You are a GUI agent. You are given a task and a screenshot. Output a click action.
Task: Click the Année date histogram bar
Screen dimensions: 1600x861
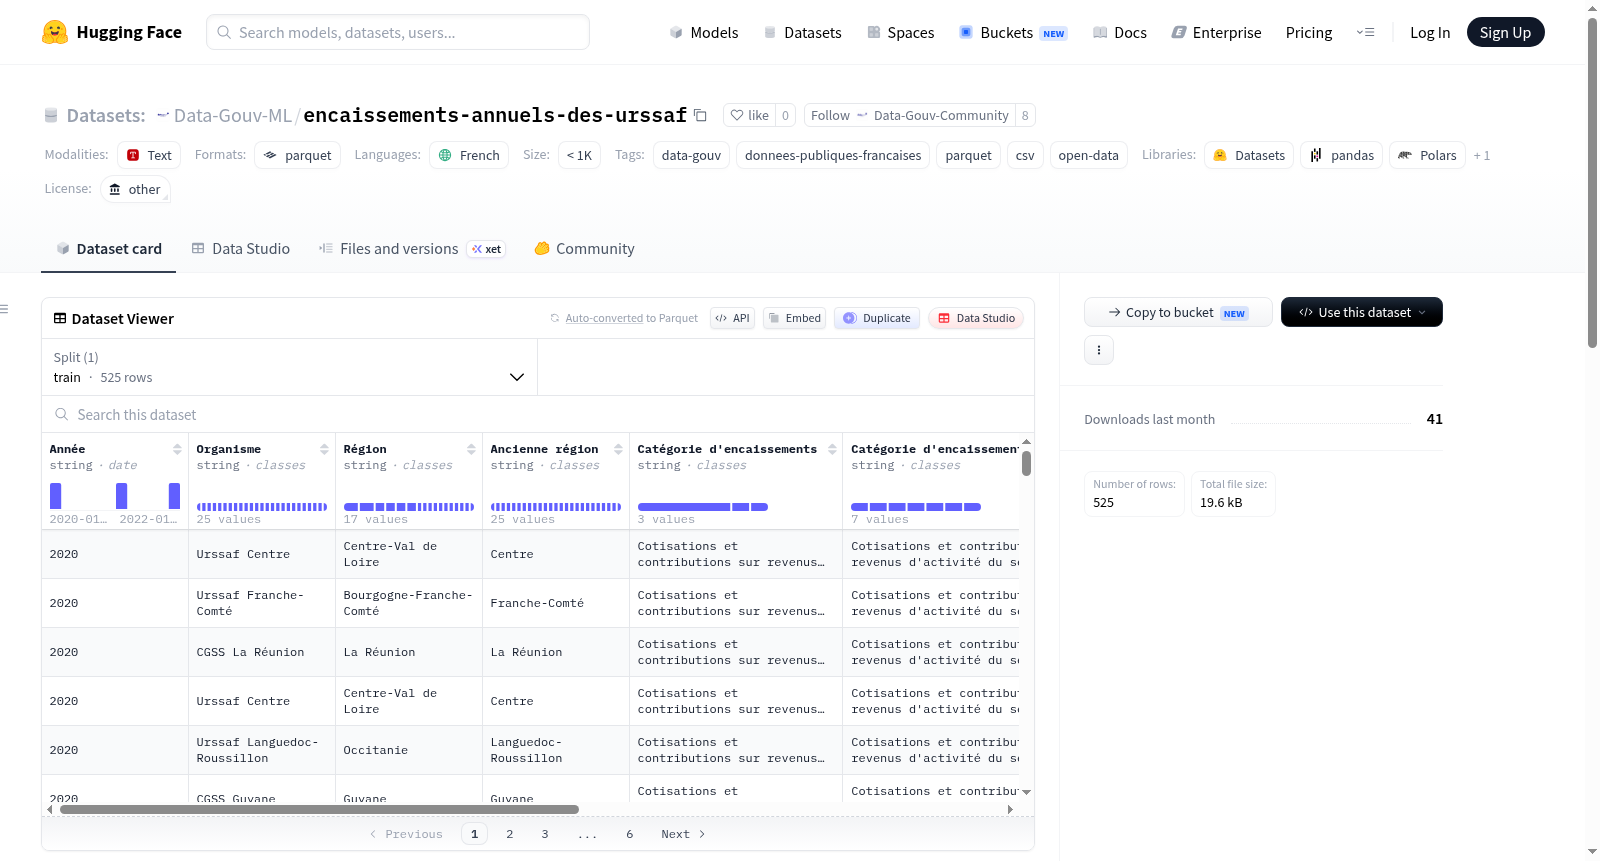[x=115, y=495]
